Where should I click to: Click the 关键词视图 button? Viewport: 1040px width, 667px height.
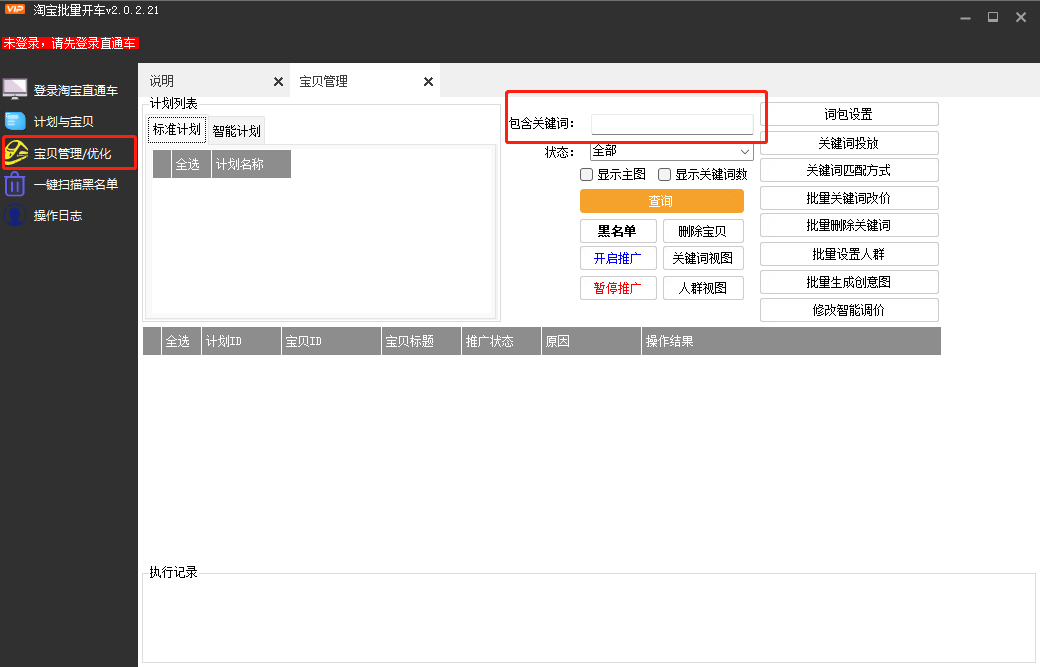tap(702, 258)
